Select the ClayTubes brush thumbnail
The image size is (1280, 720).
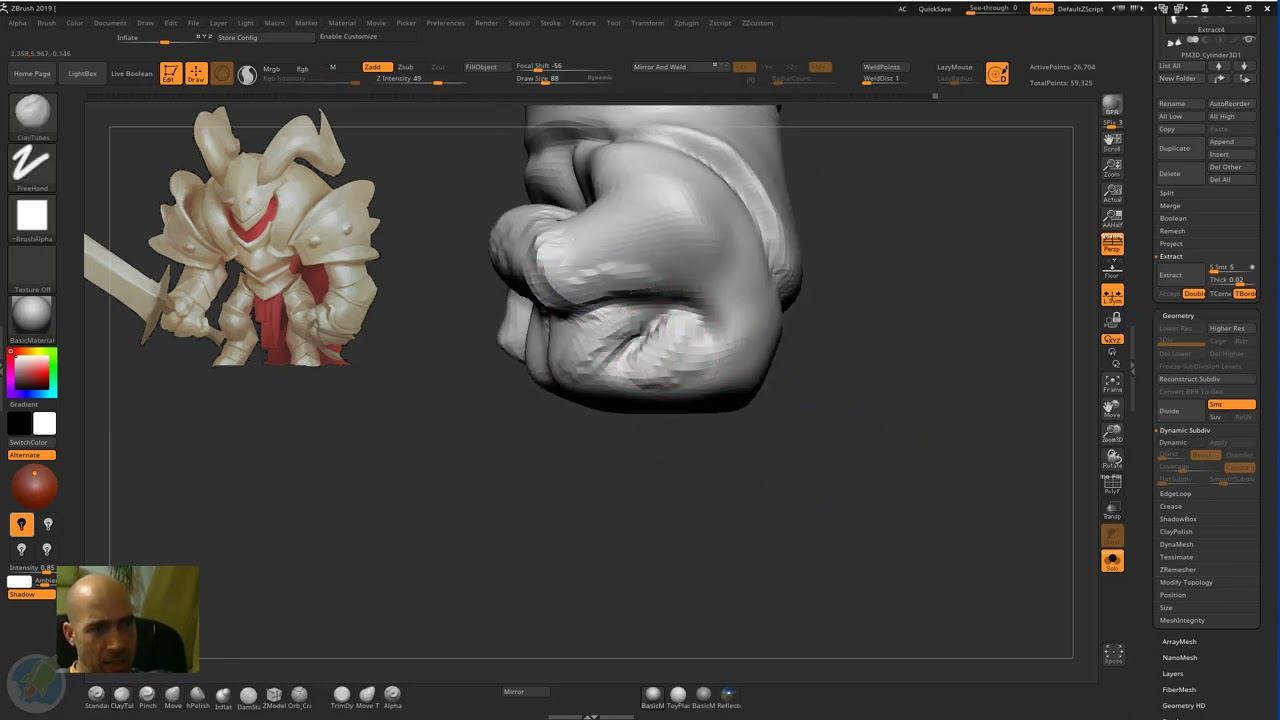click(32, 112)
